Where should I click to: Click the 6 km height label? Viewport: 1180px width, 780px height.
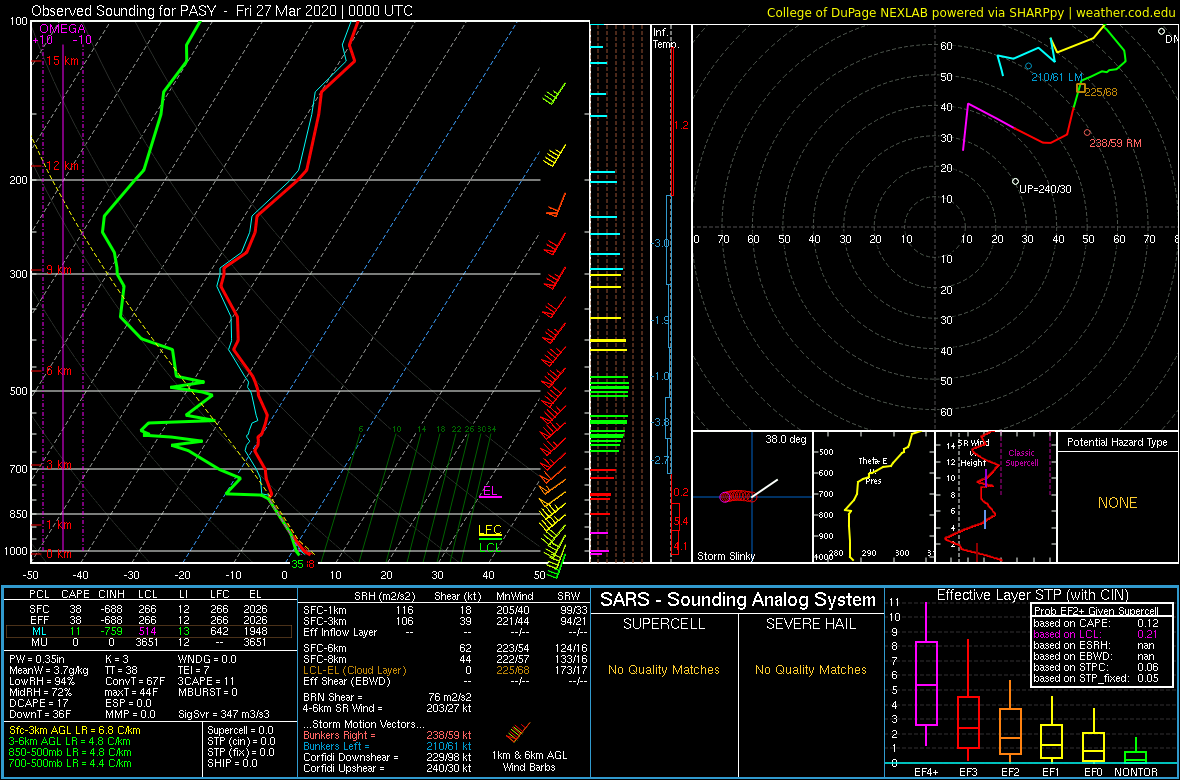tap(57, 371)
